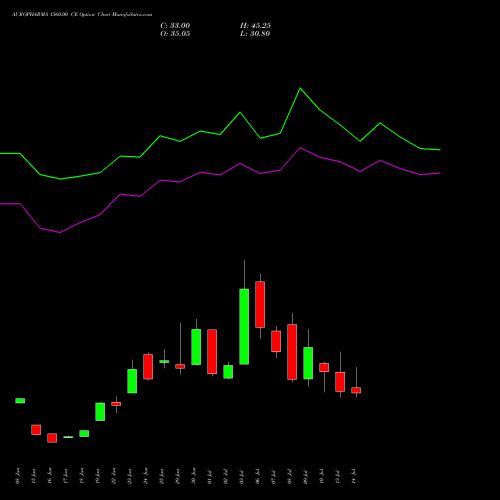500x500 pixels.
Task: Click the 24 Jun date label
Action: (146, 476)
